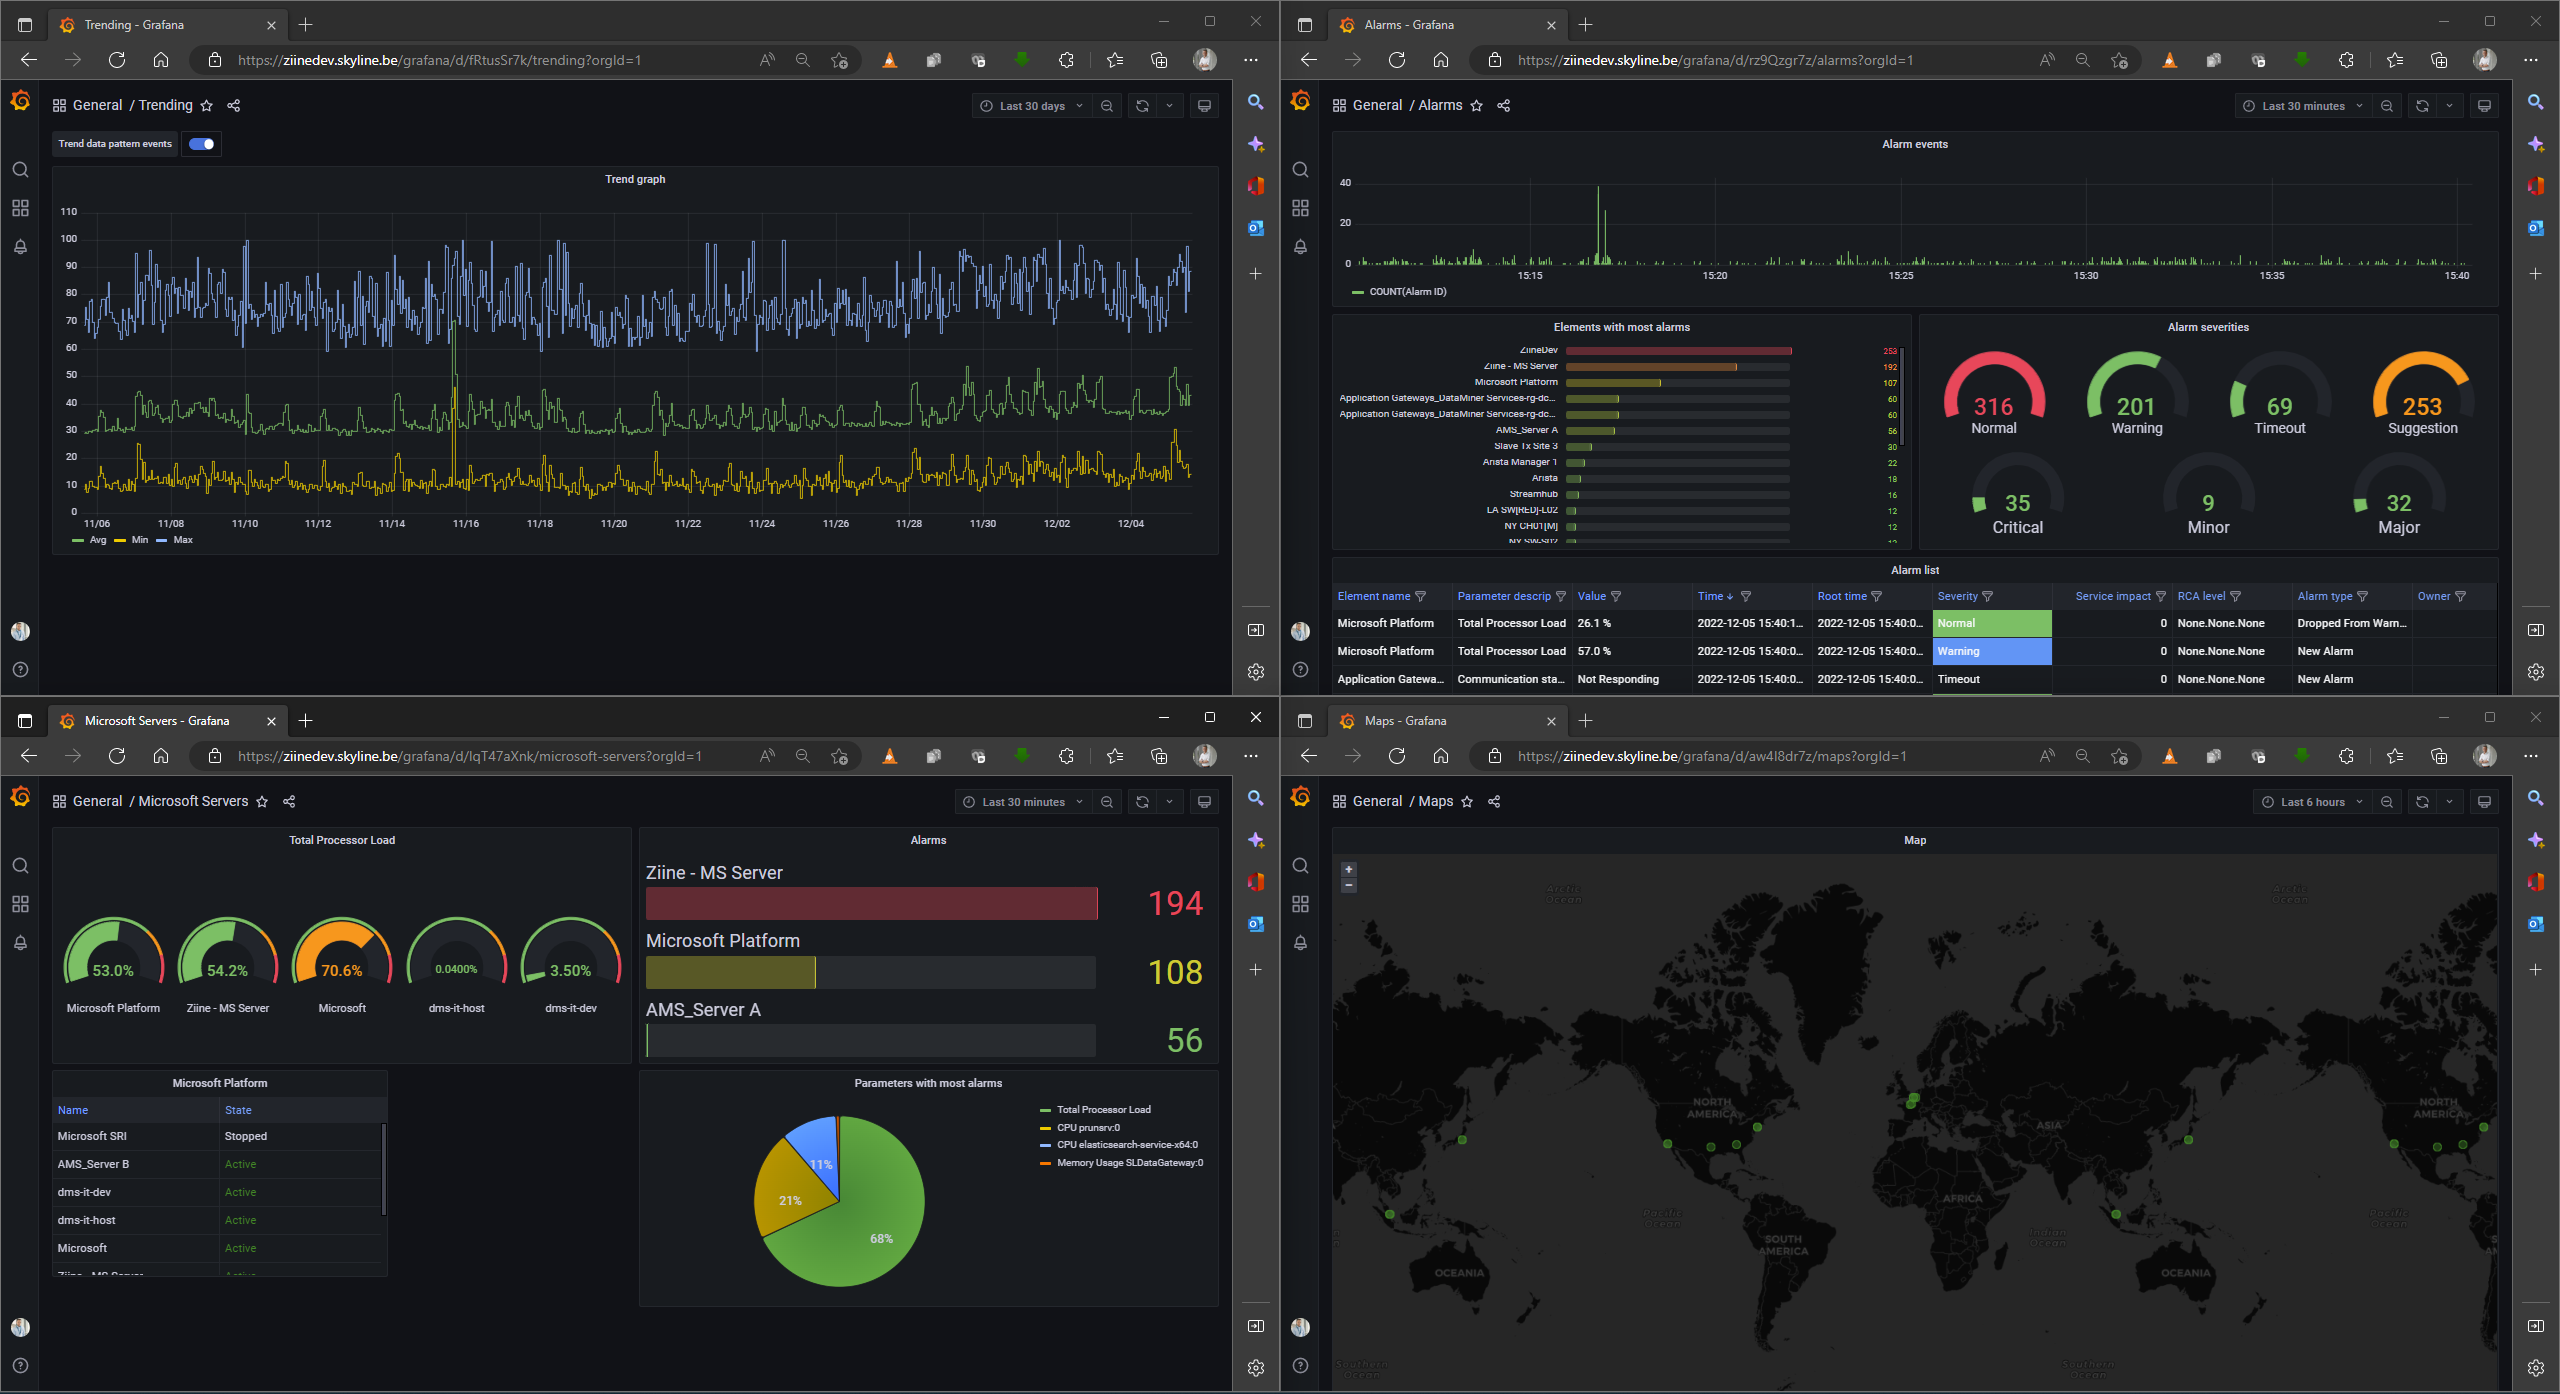Click Grafana logo in Trending window

pos(20,101)
